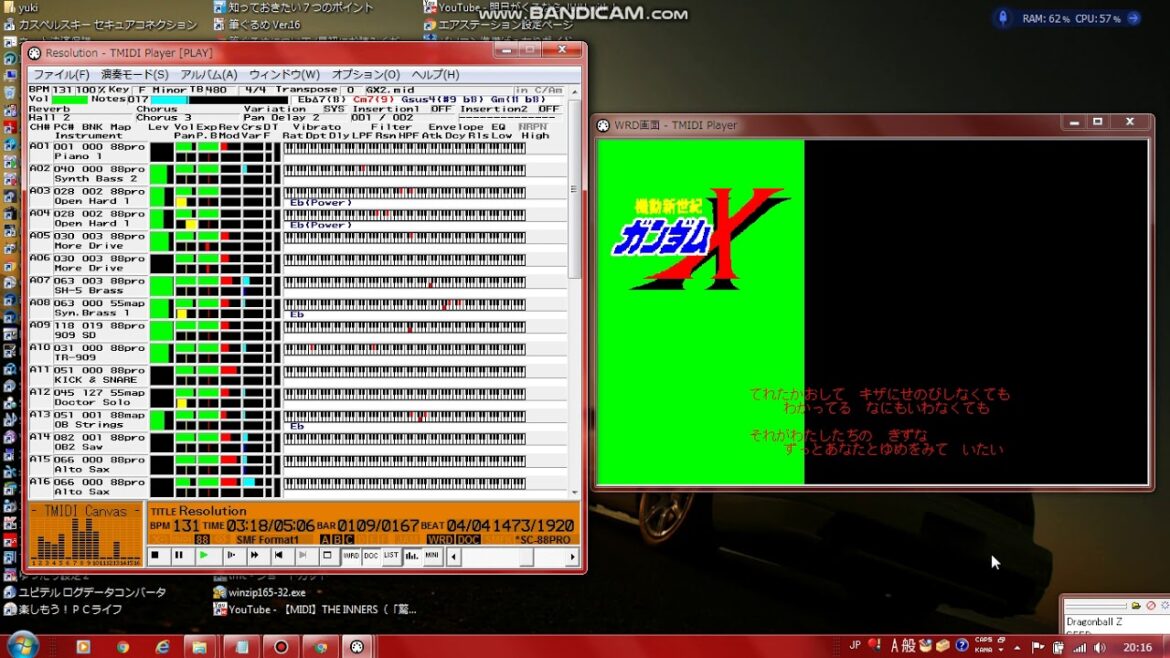Toggle the DOC display button
The image size is (1170, 658).
(371, 555)
